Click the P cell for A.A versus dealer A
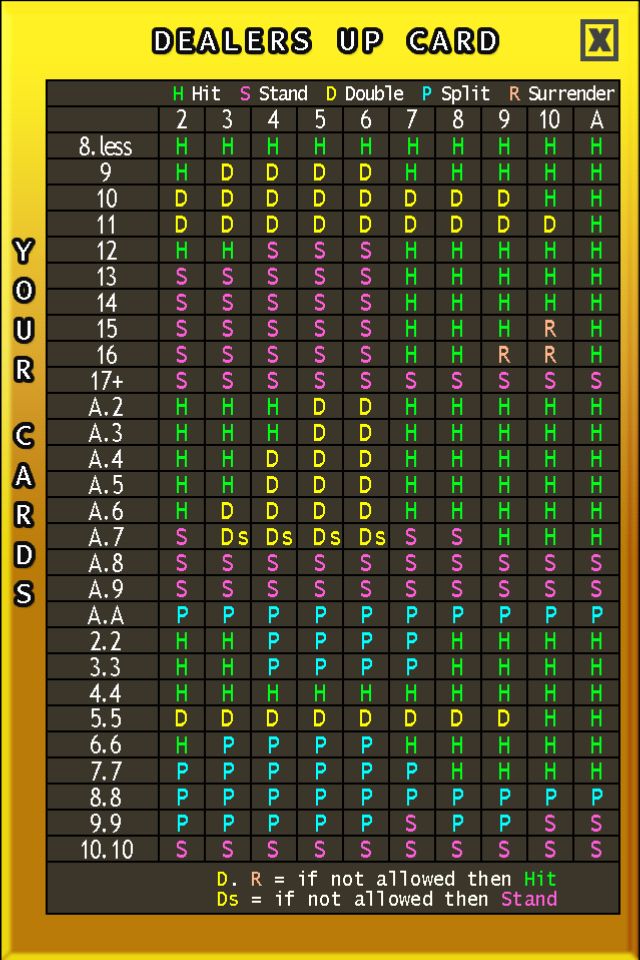 [x=597, y=615]
